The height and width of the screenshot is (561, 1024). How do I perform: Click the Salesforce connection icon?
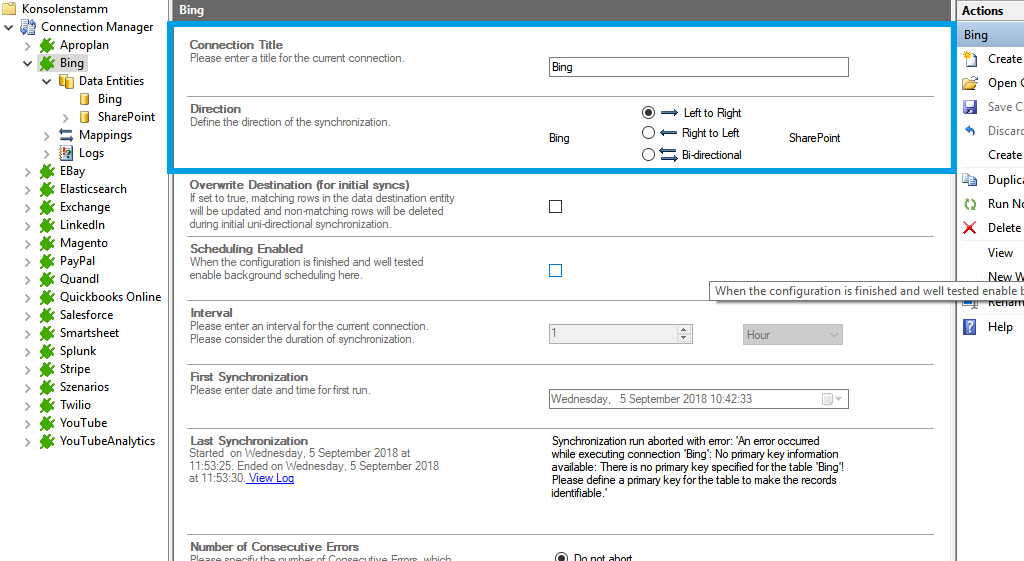[x=47, y=315]
